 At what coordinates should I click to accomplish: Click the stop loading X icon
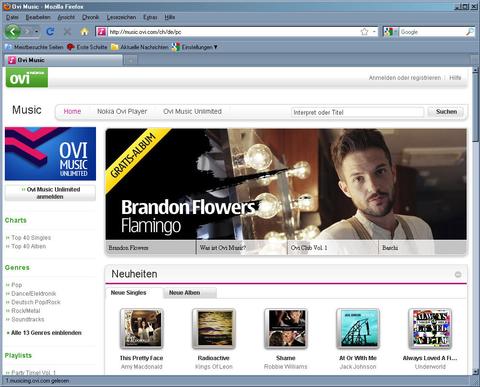point(67,32)
